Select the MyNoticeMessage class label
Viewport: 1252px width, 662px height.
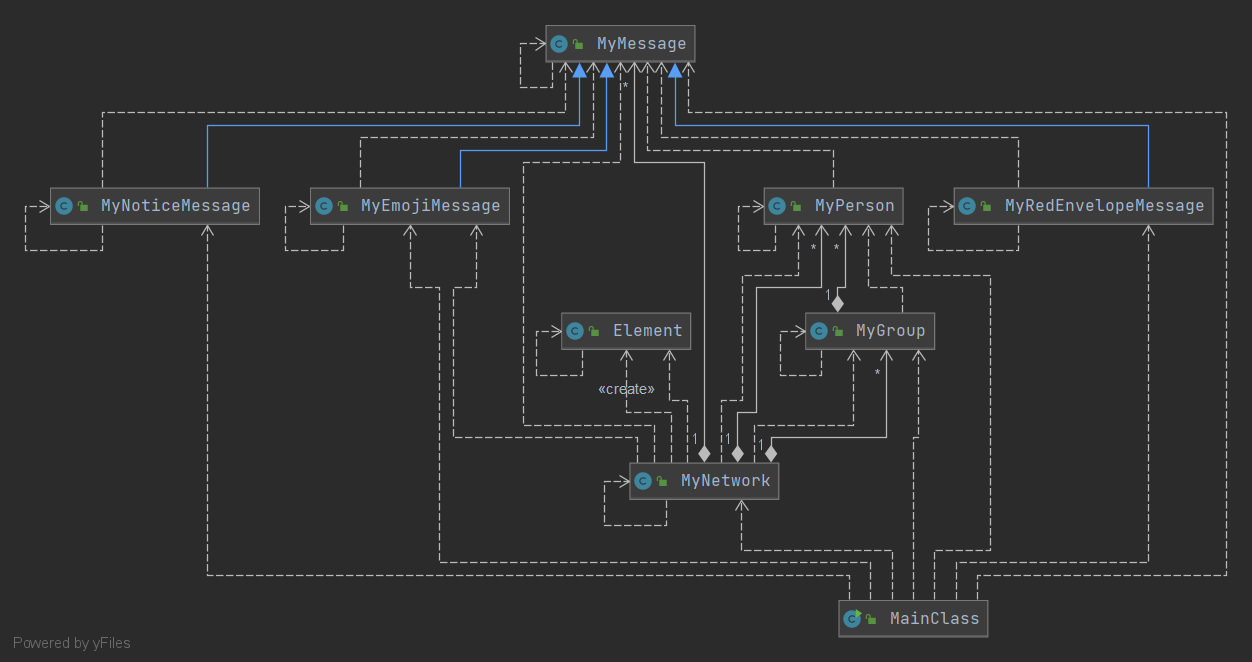pyautogui.click(x=176, y=206)
